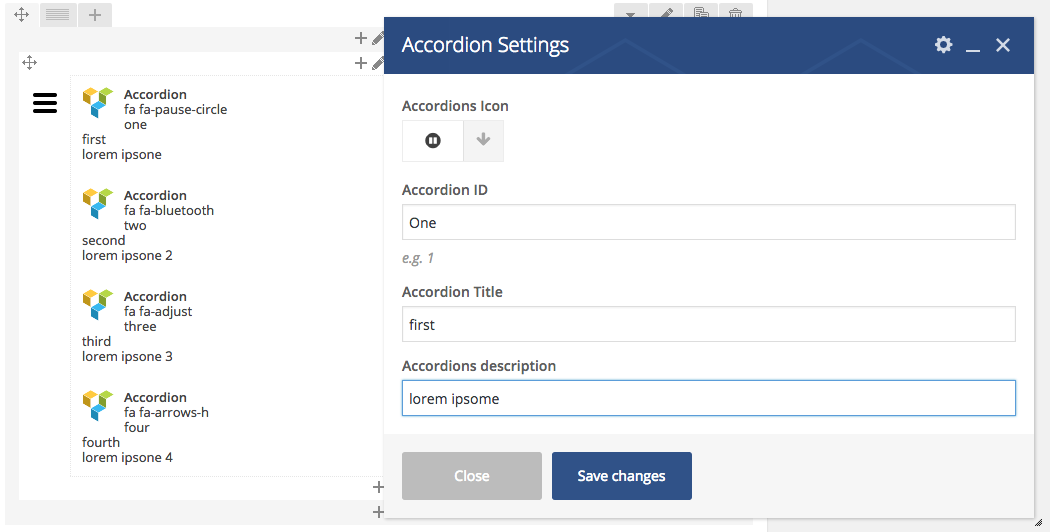Click the Save changes button
The width and height of the screenshot is (1050, 532).
click(621, 476)
